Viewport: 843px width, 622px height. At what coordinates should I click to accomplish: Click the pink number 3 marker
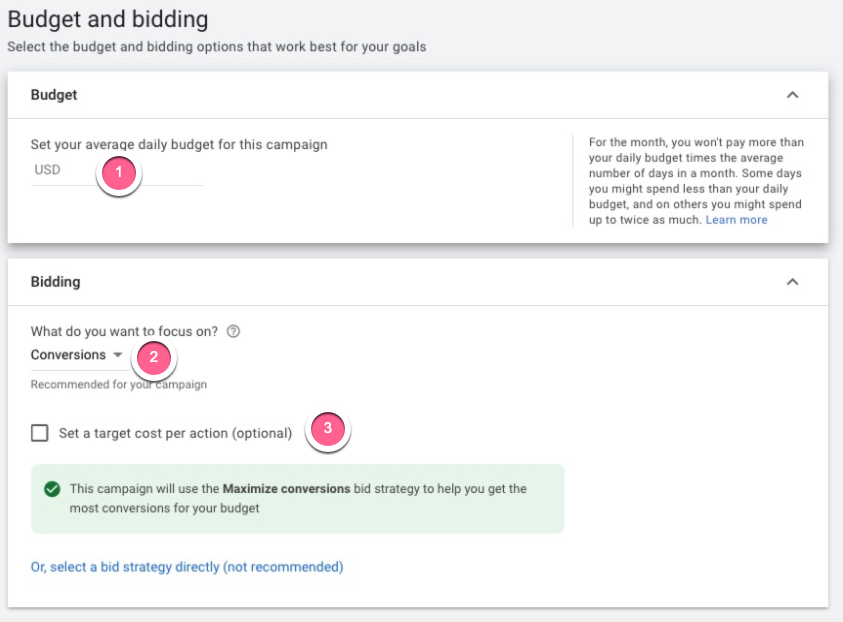pyautogui.click(x=328, y=428)
